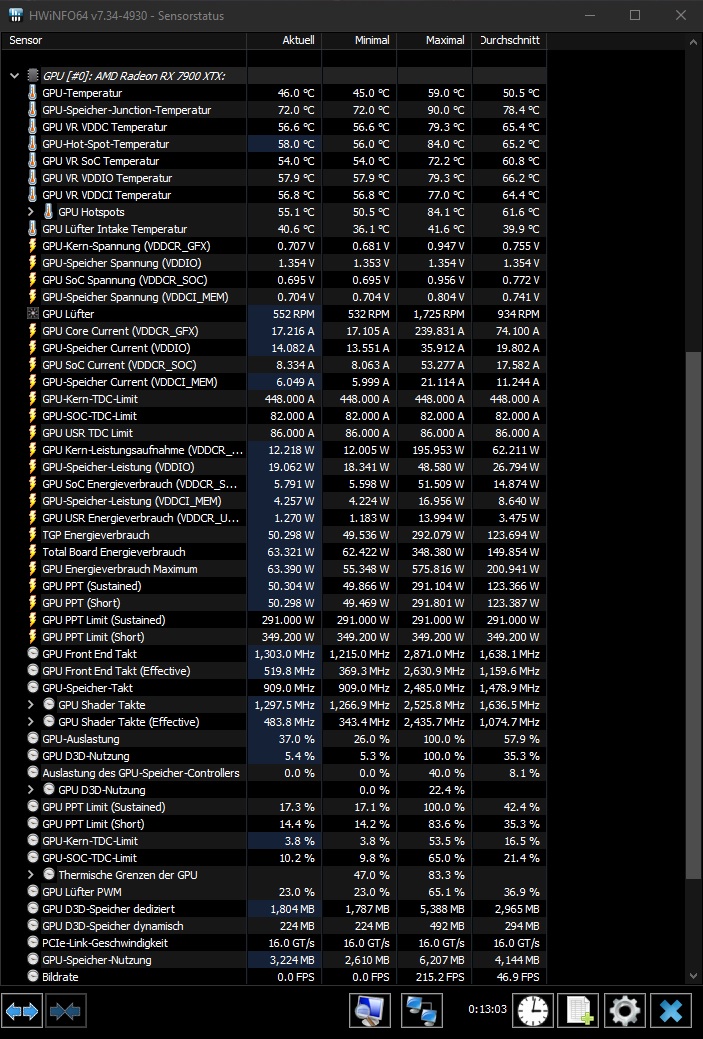The height and width of the screenshot is (1039, 703).
Task: Click the GPU chip icon in group header
Action: pyautogui.click(x=32, y=76)
